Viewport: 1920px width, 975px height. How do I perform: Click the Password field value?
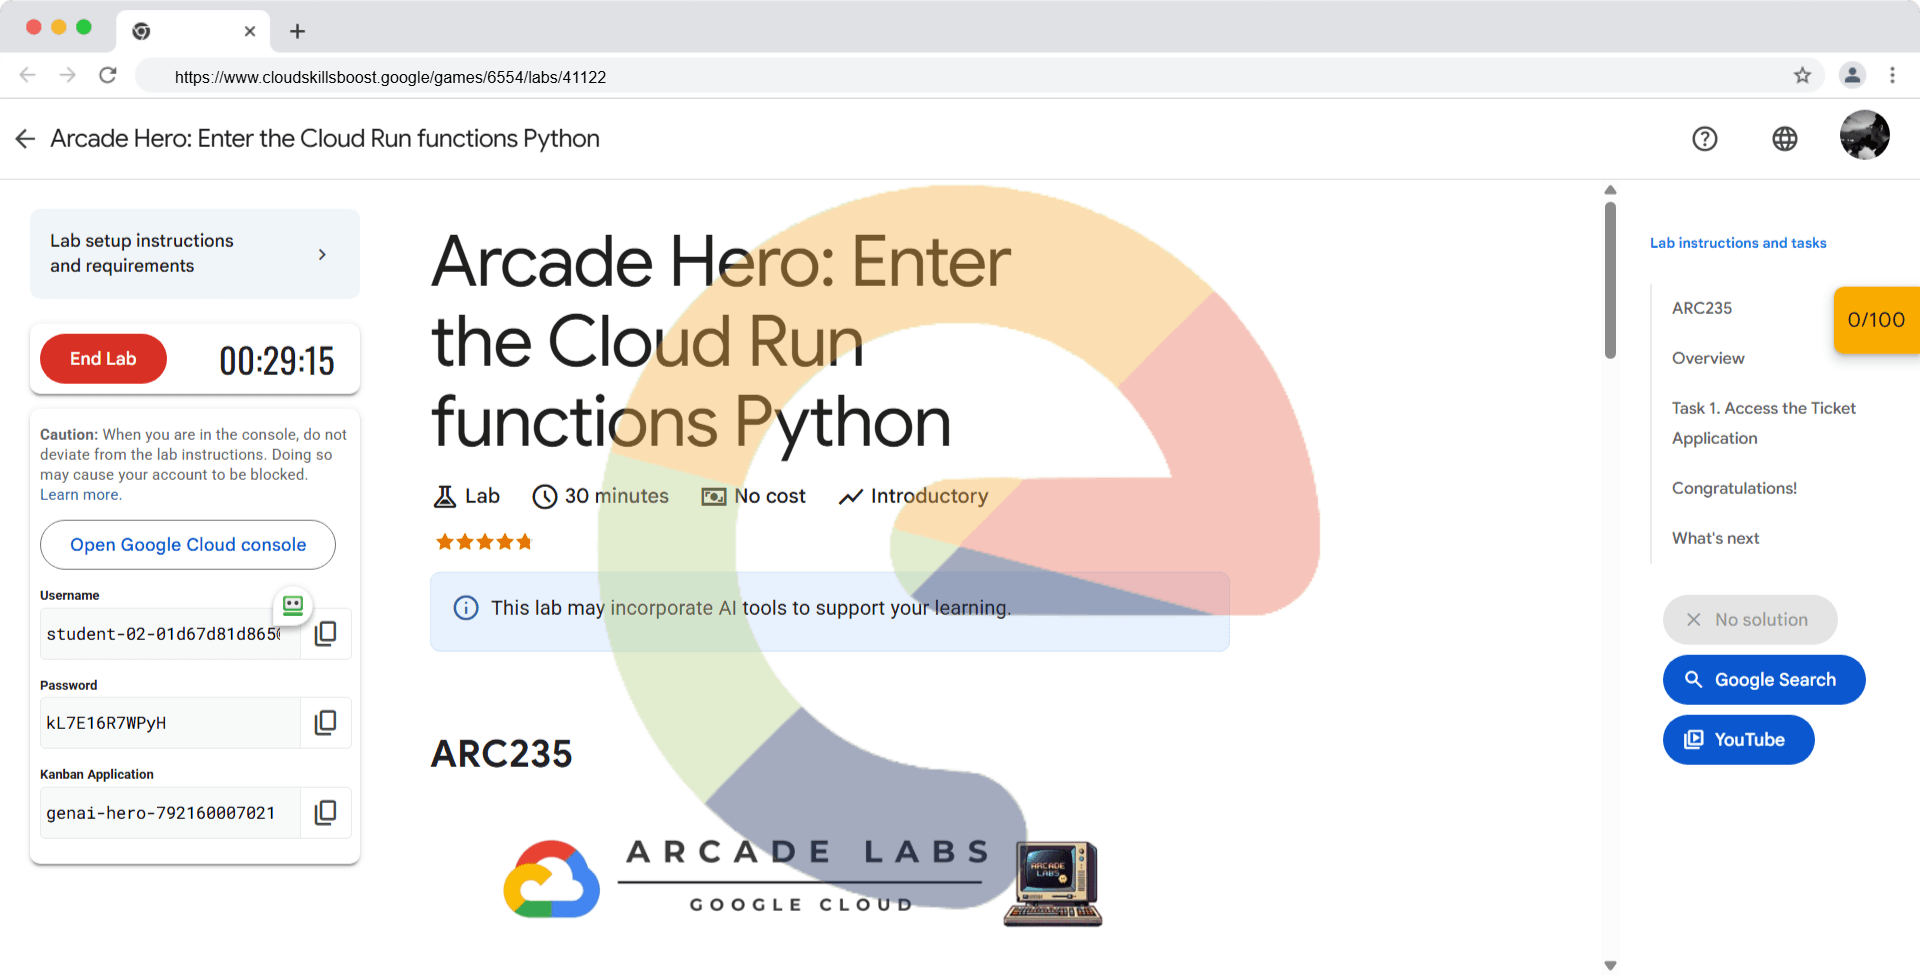click(x=170, y=723)
